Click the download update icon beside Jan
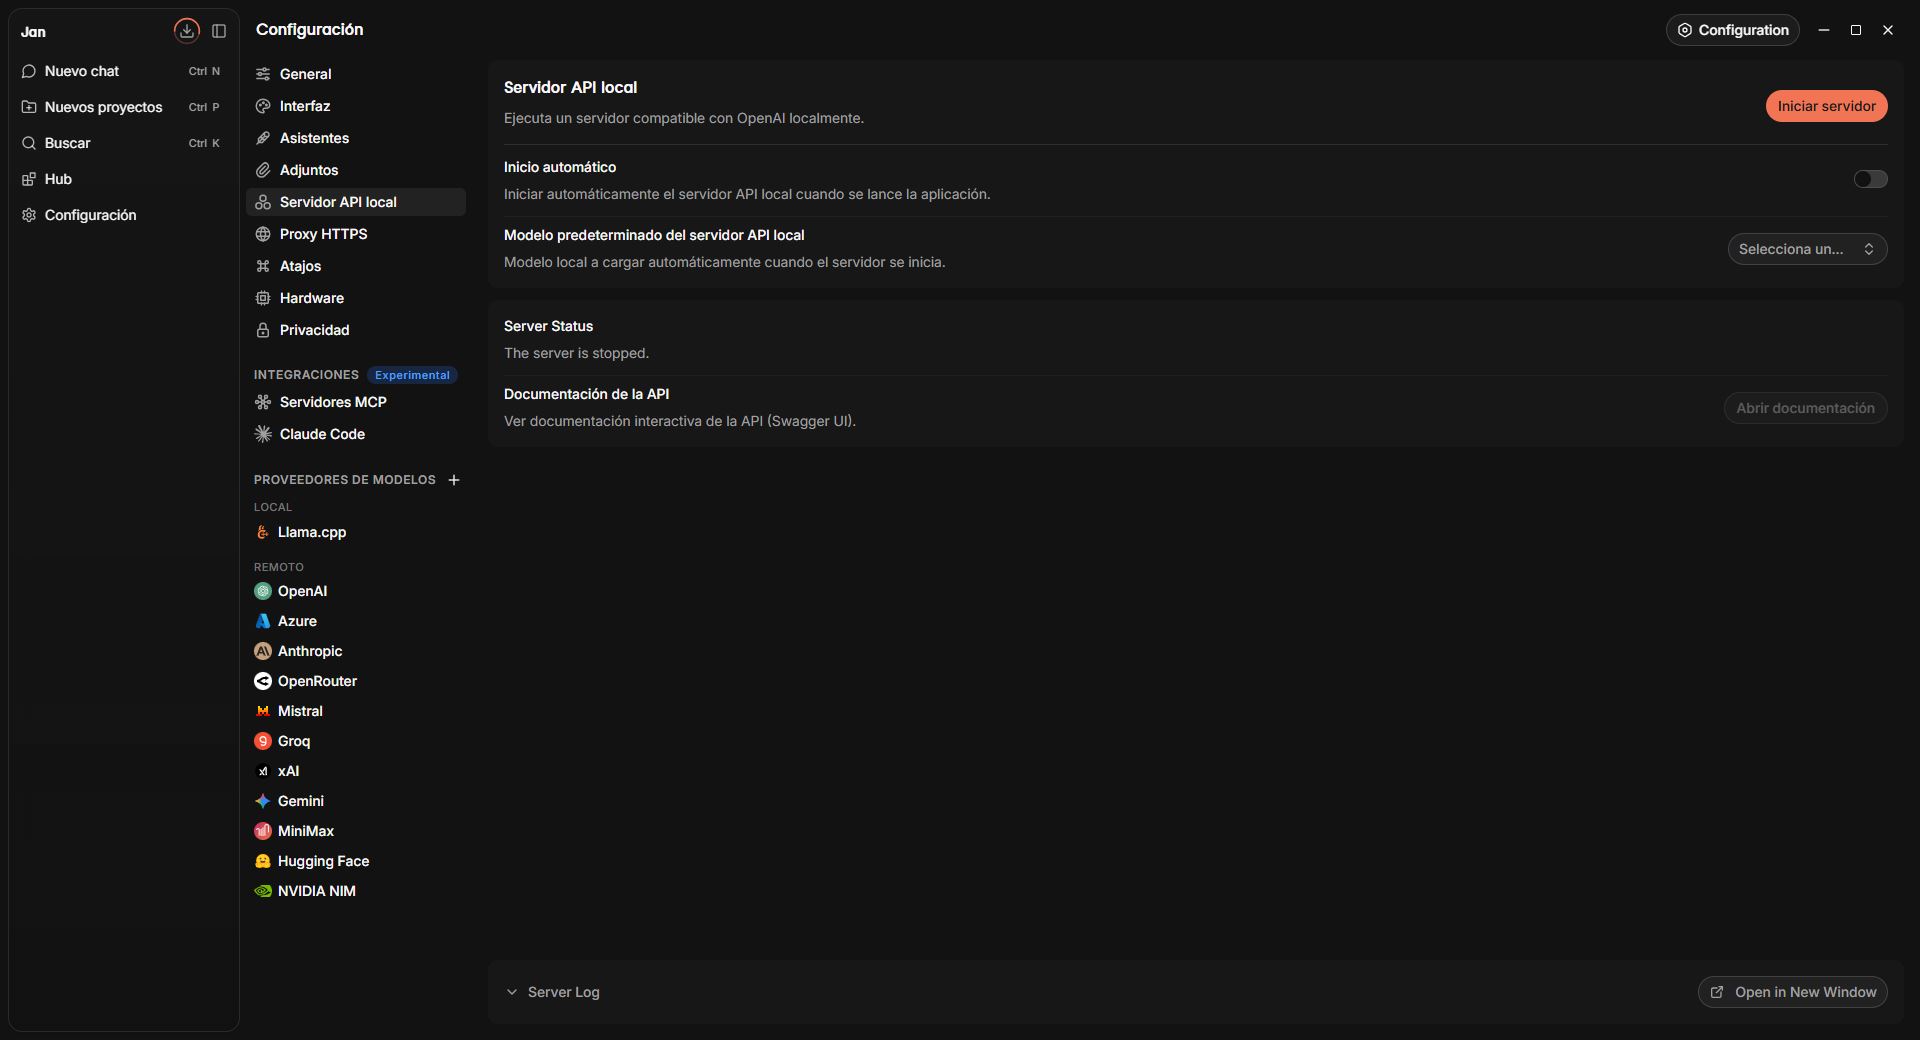Viewport: 1920px width, 1040px height. coord(187,31)
